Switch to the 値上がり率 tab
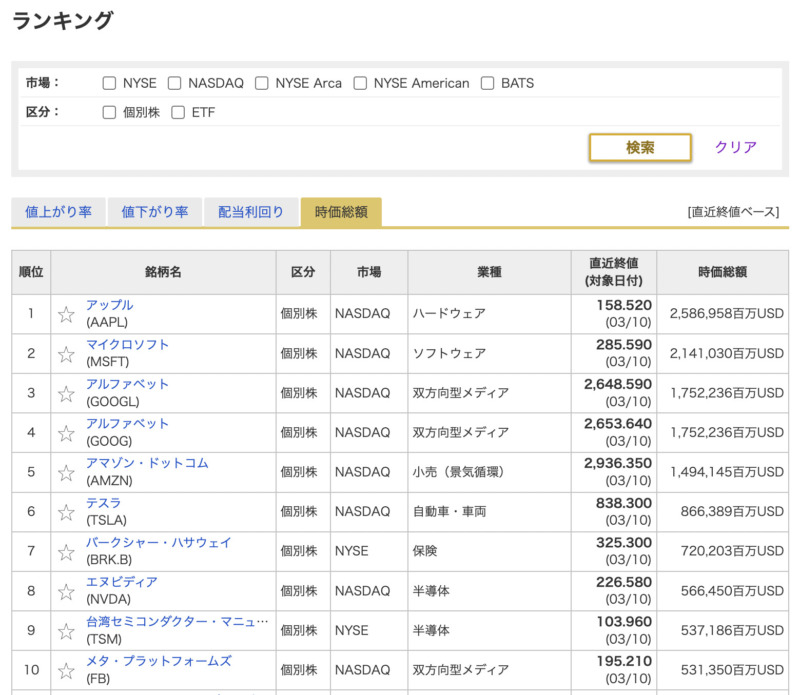 (58, 212)
